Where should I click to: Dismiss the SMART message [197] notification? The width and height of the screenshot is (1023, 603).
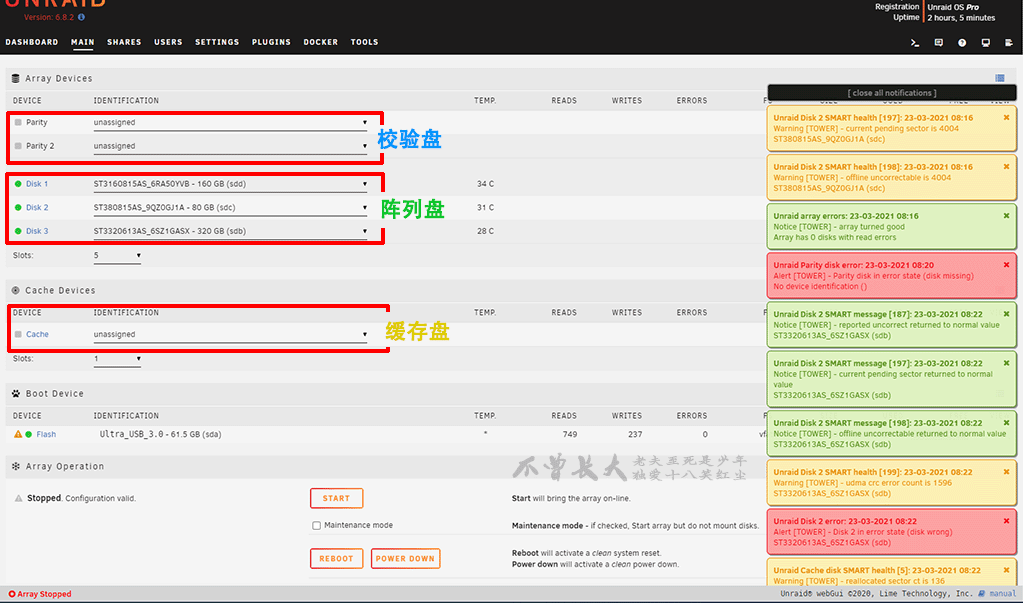coord(1006,363)
